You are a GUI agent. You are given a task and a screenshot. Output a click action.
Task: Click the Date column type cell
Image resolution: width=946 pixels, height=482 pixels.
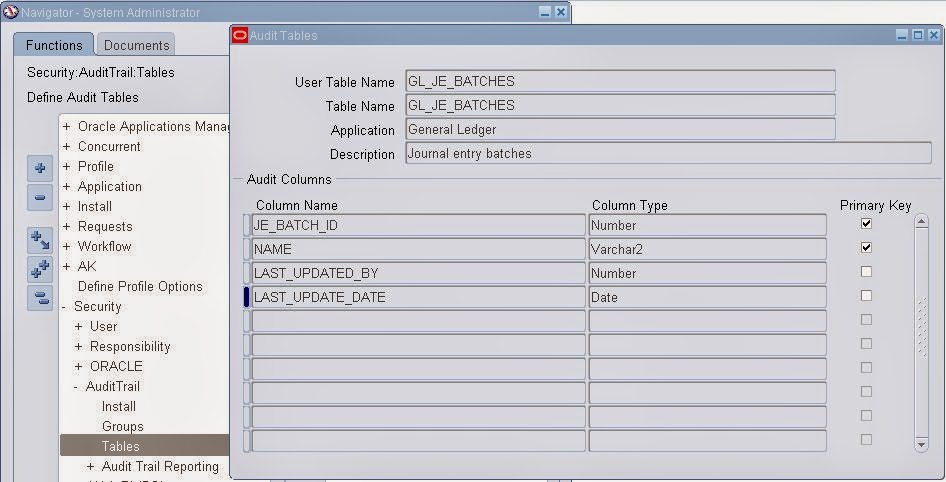[708, 297]
